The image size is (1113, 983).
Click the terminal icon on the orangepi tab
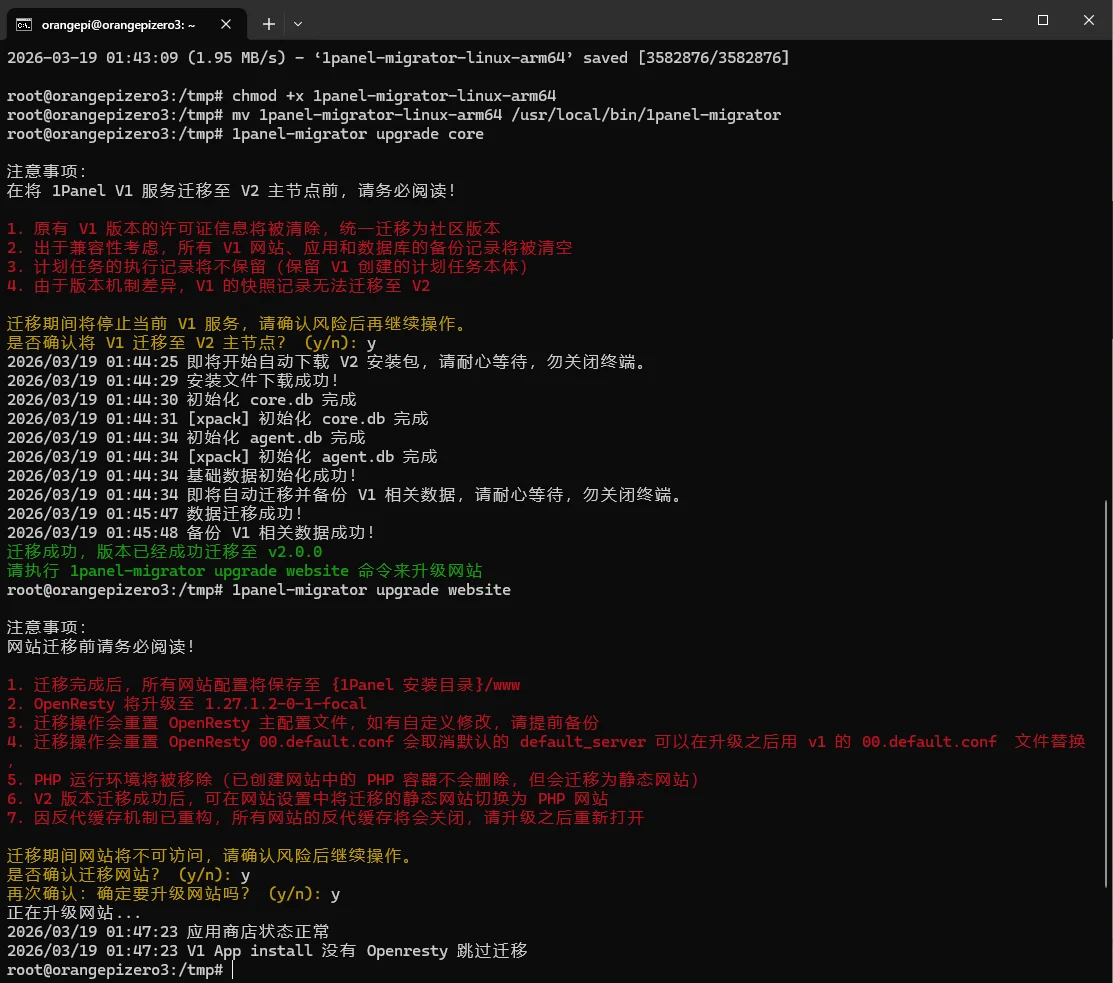coord(25,23)
